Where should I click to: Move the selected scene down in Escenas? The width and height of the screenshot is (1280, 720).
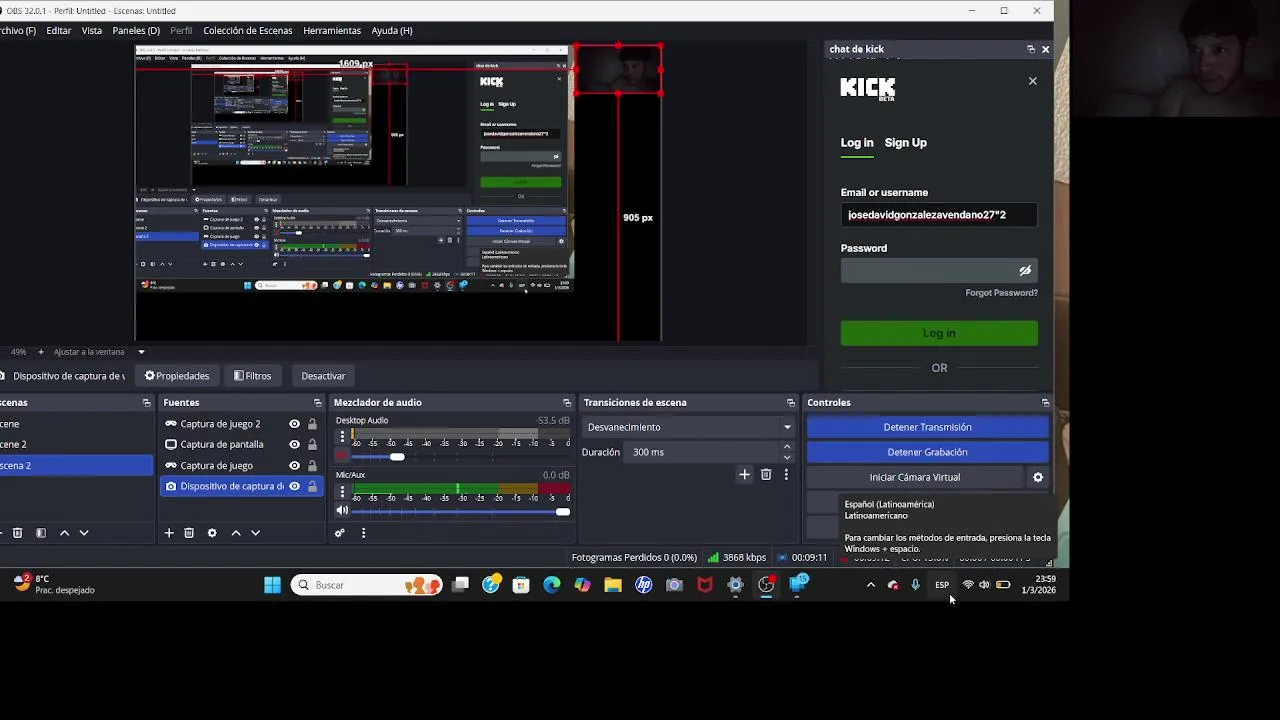[x=84, y=533]
